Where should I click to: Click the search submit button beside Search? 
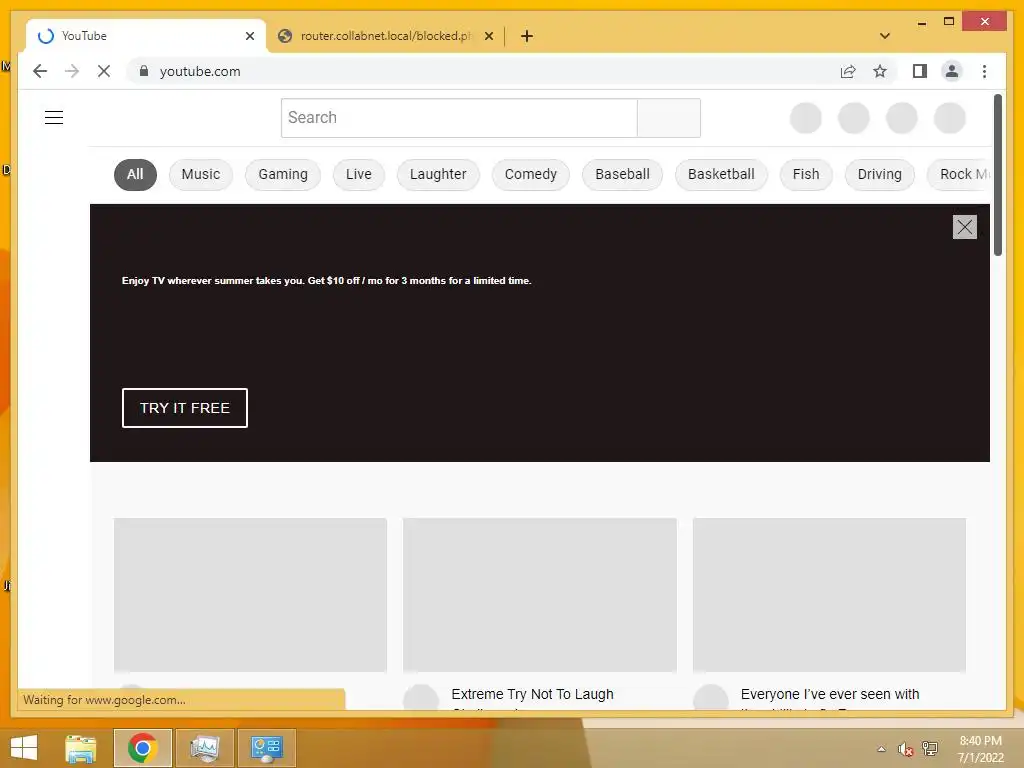pos(669,118)
